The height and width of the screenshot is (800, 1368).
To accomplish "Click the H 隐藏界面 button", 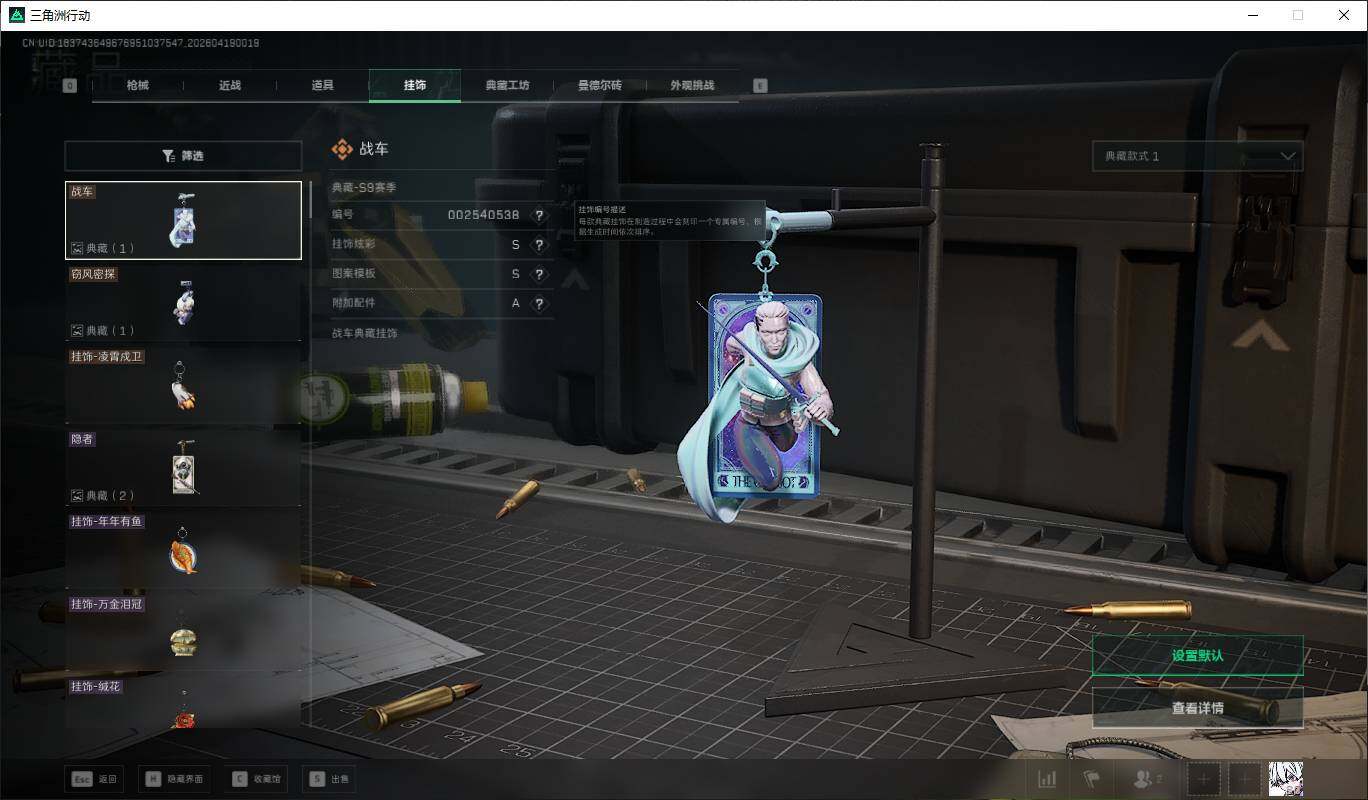I will [x=175, y=779].
